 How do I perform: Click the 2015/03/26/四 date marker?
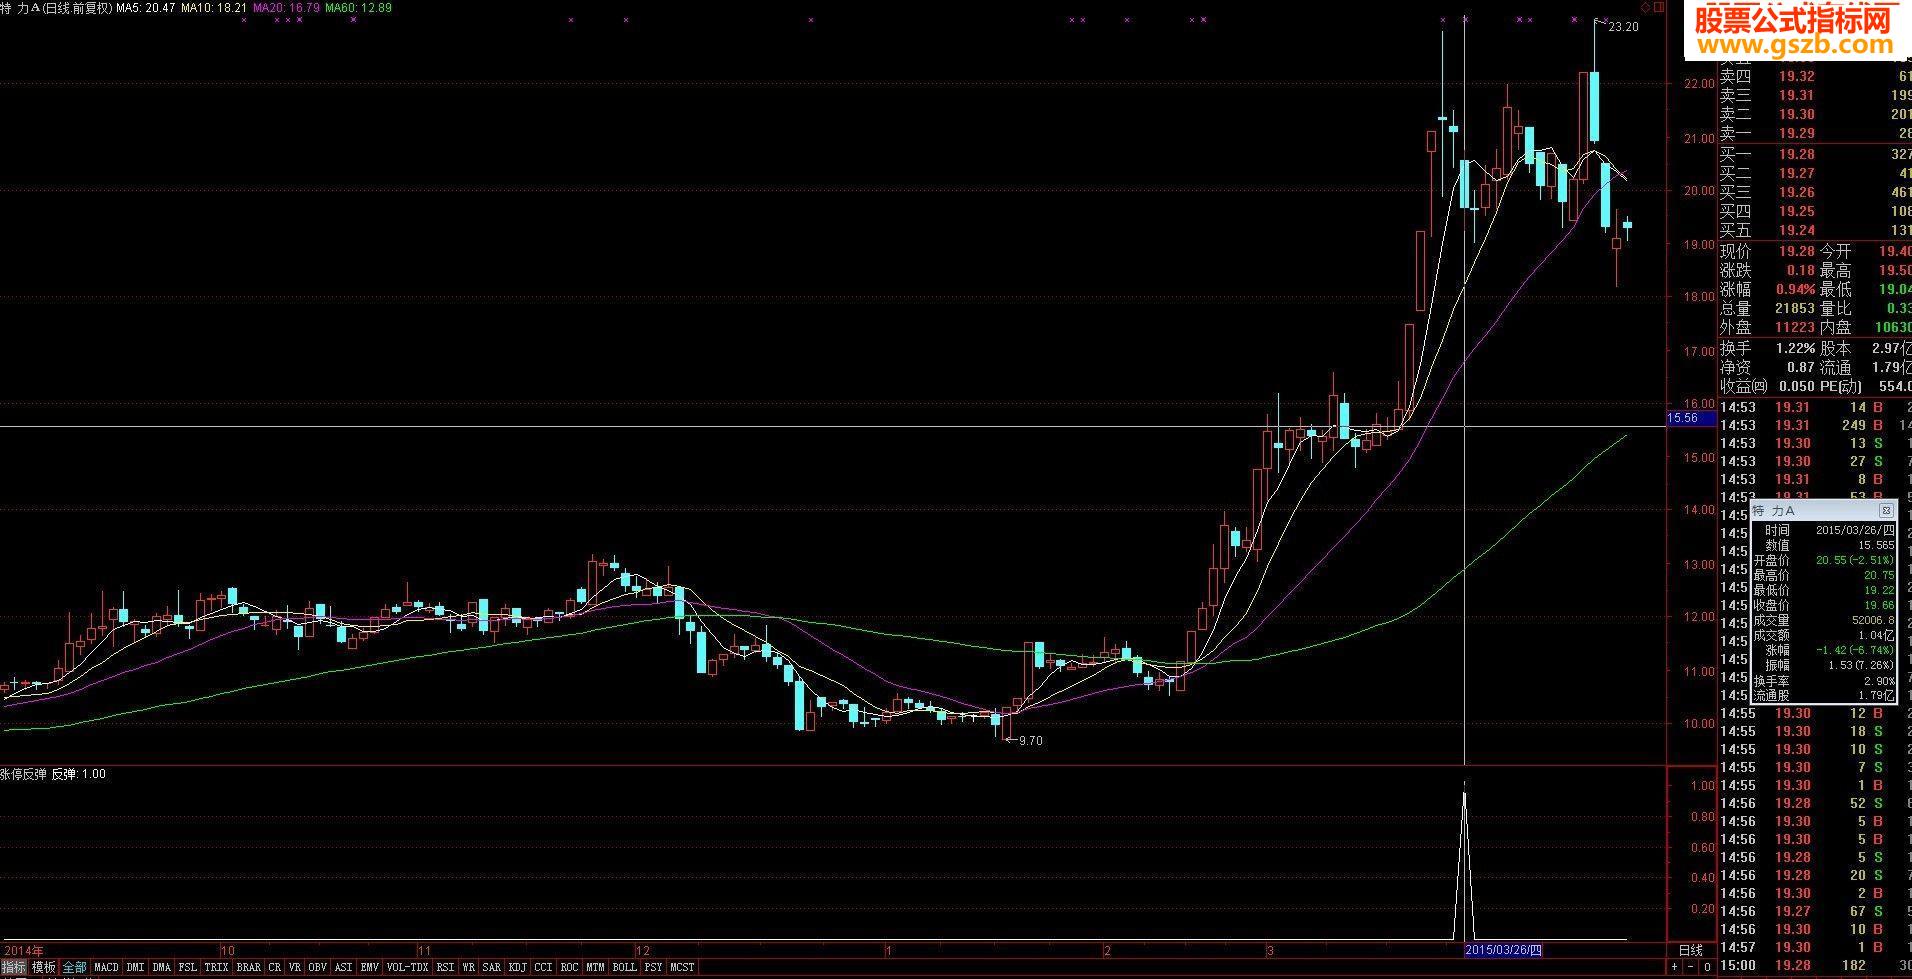(x=1504, y=950)
